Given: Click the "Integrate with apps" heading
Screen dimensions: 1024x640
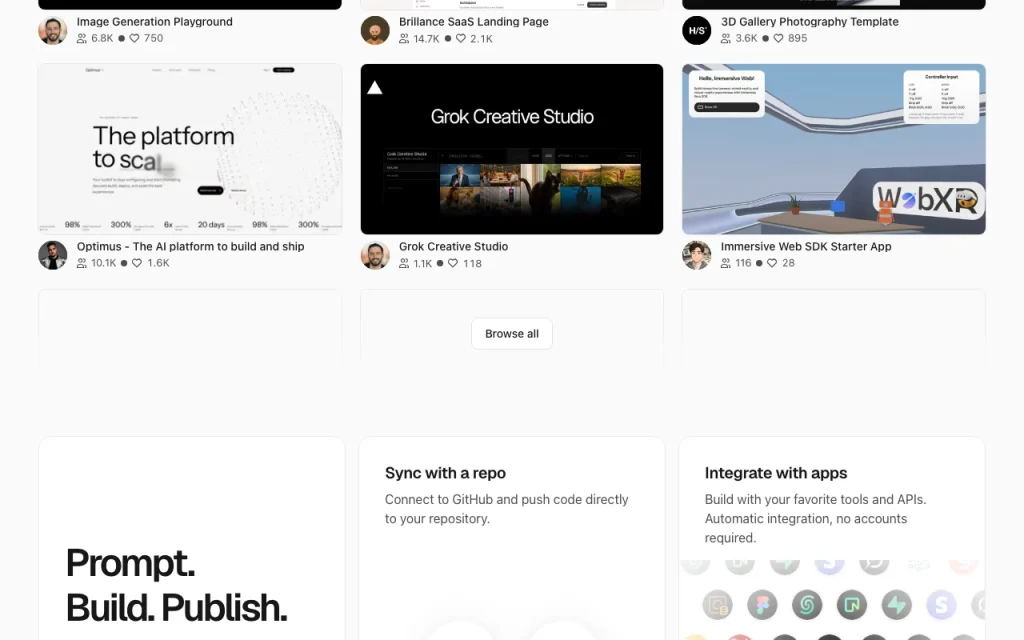Looking at the screenshot, I should (776, 473).
